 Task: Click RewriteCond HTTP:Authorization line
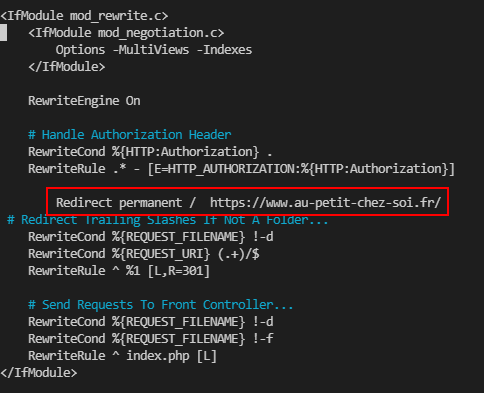point(150,152)
